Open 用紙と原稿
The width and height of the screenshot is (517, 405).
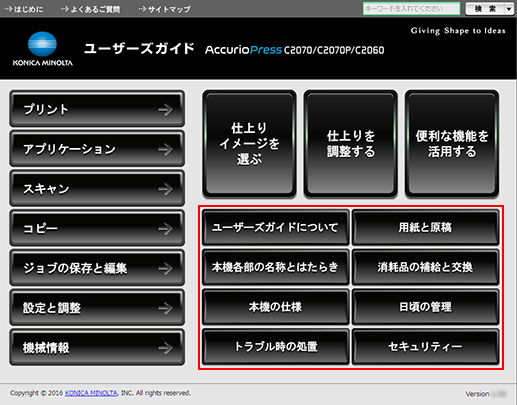[426, 227]
